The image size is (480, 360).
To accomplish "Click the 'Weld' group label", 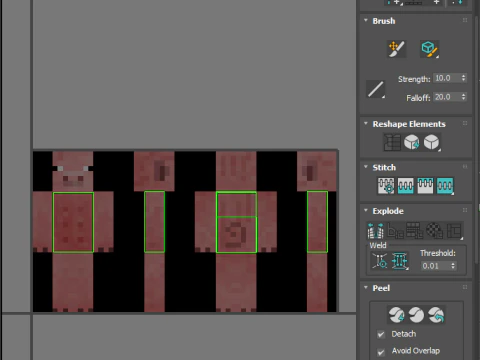I will [378, 245].
